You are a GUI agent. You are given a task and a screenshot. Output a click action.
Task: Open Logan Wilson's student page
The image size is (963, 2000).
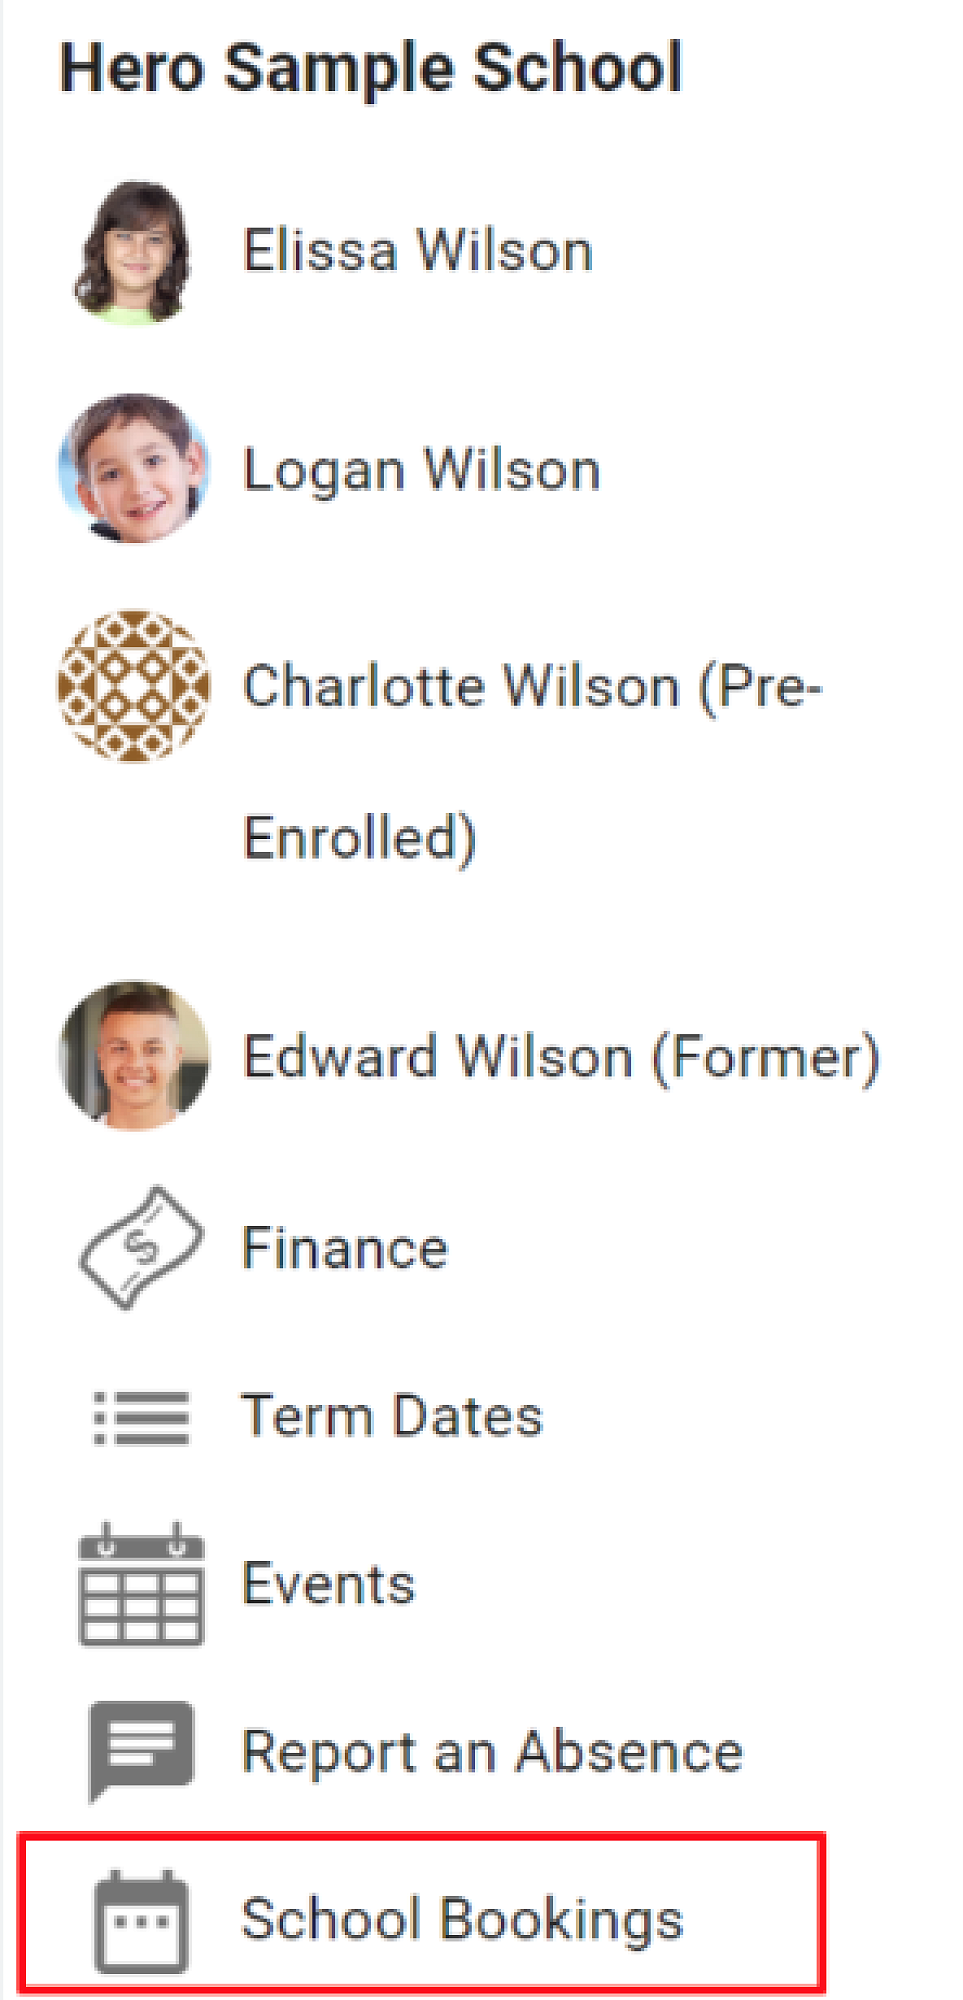[x=421, y=470]
